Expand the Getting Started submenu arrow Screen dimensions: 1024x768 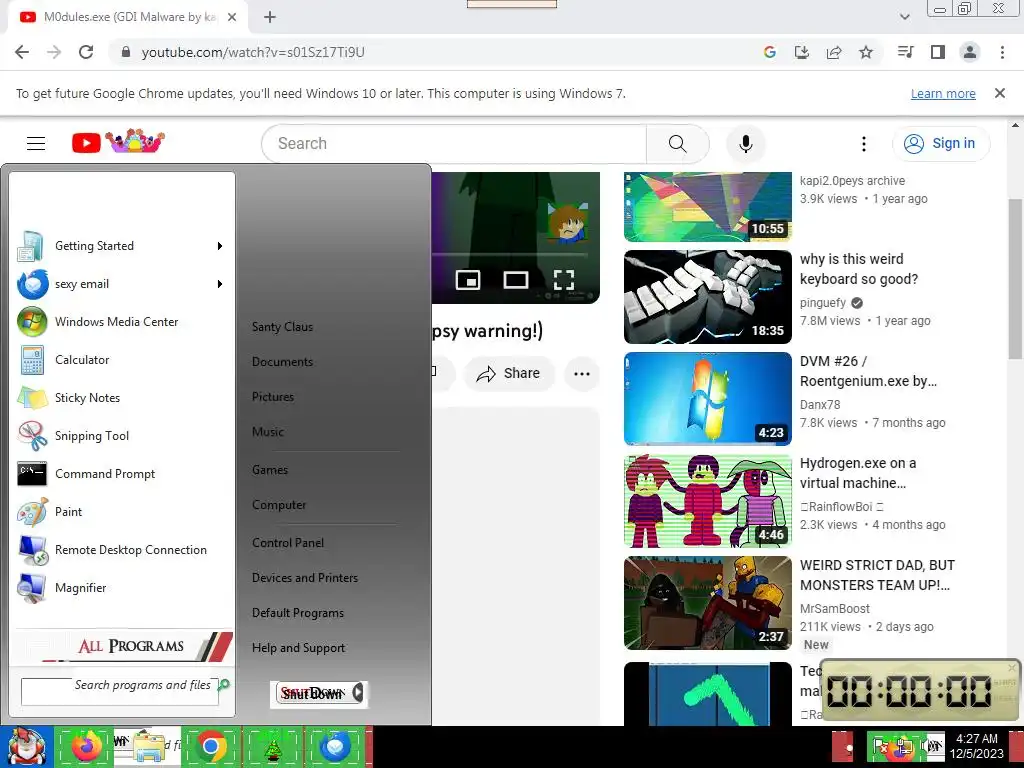click(220, 246)
